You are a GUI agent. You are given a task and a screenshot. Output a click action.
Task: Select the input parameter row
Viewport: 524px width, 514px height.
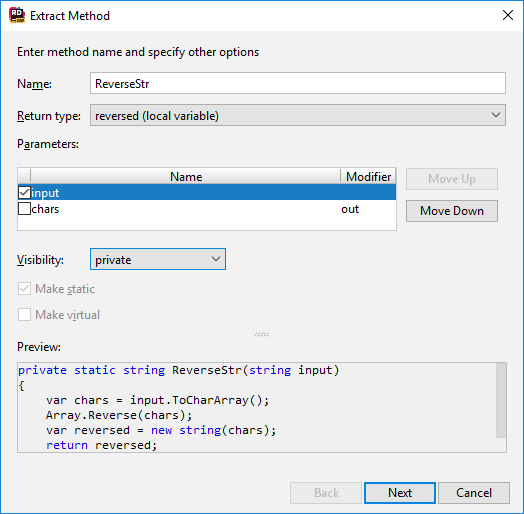pyautogui.click(x=207, y=192)
